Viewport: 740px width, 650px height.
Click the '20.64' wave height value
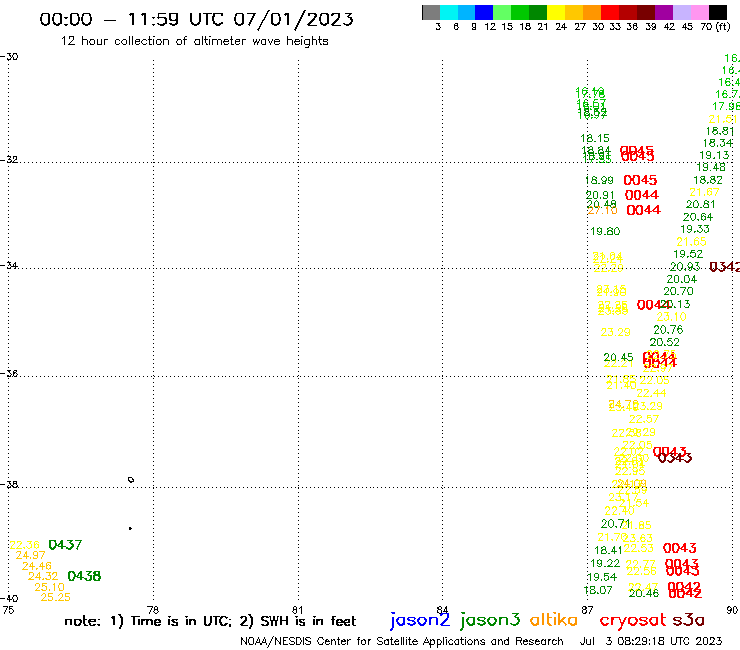[698, 217]
